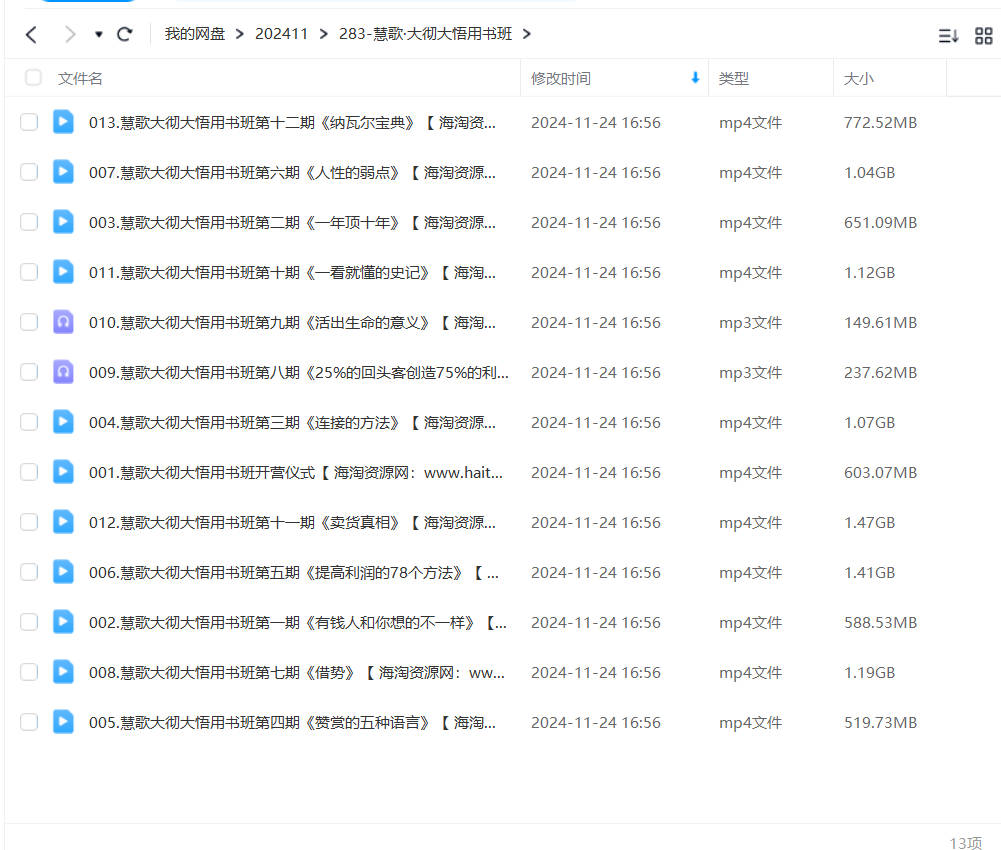Click video icon of file 003 一年顶十年
The width and height of the screenshot is (1001, 850).
tap(63, 222)
